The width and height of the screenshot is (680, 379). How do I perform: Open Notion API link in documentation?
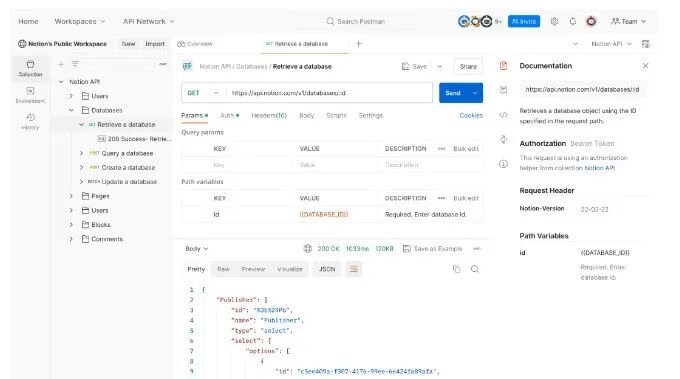pos(599,168)
